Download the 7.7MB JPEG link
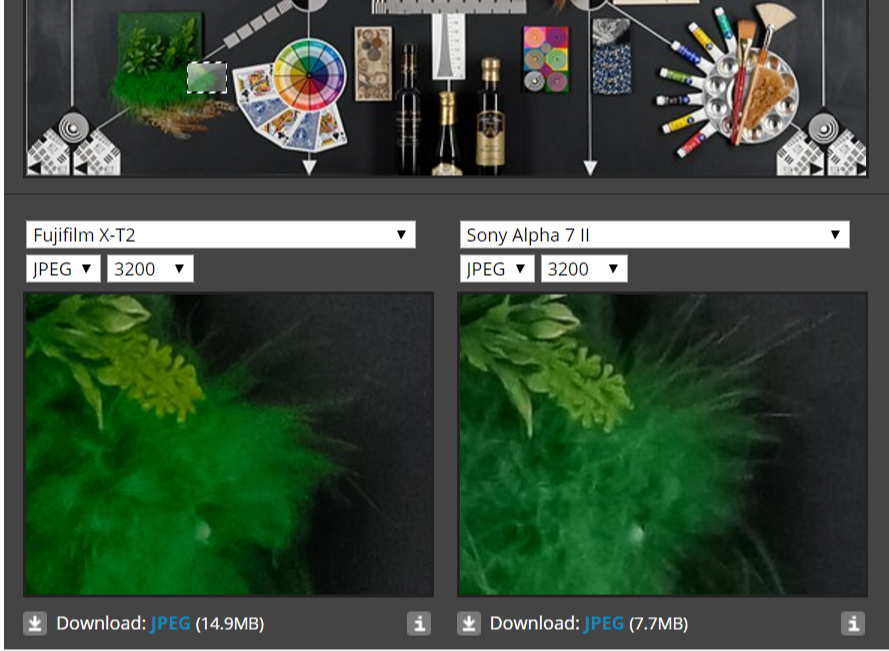The height and width of the screenshot is (651, 889). click(x=603, y=624)
